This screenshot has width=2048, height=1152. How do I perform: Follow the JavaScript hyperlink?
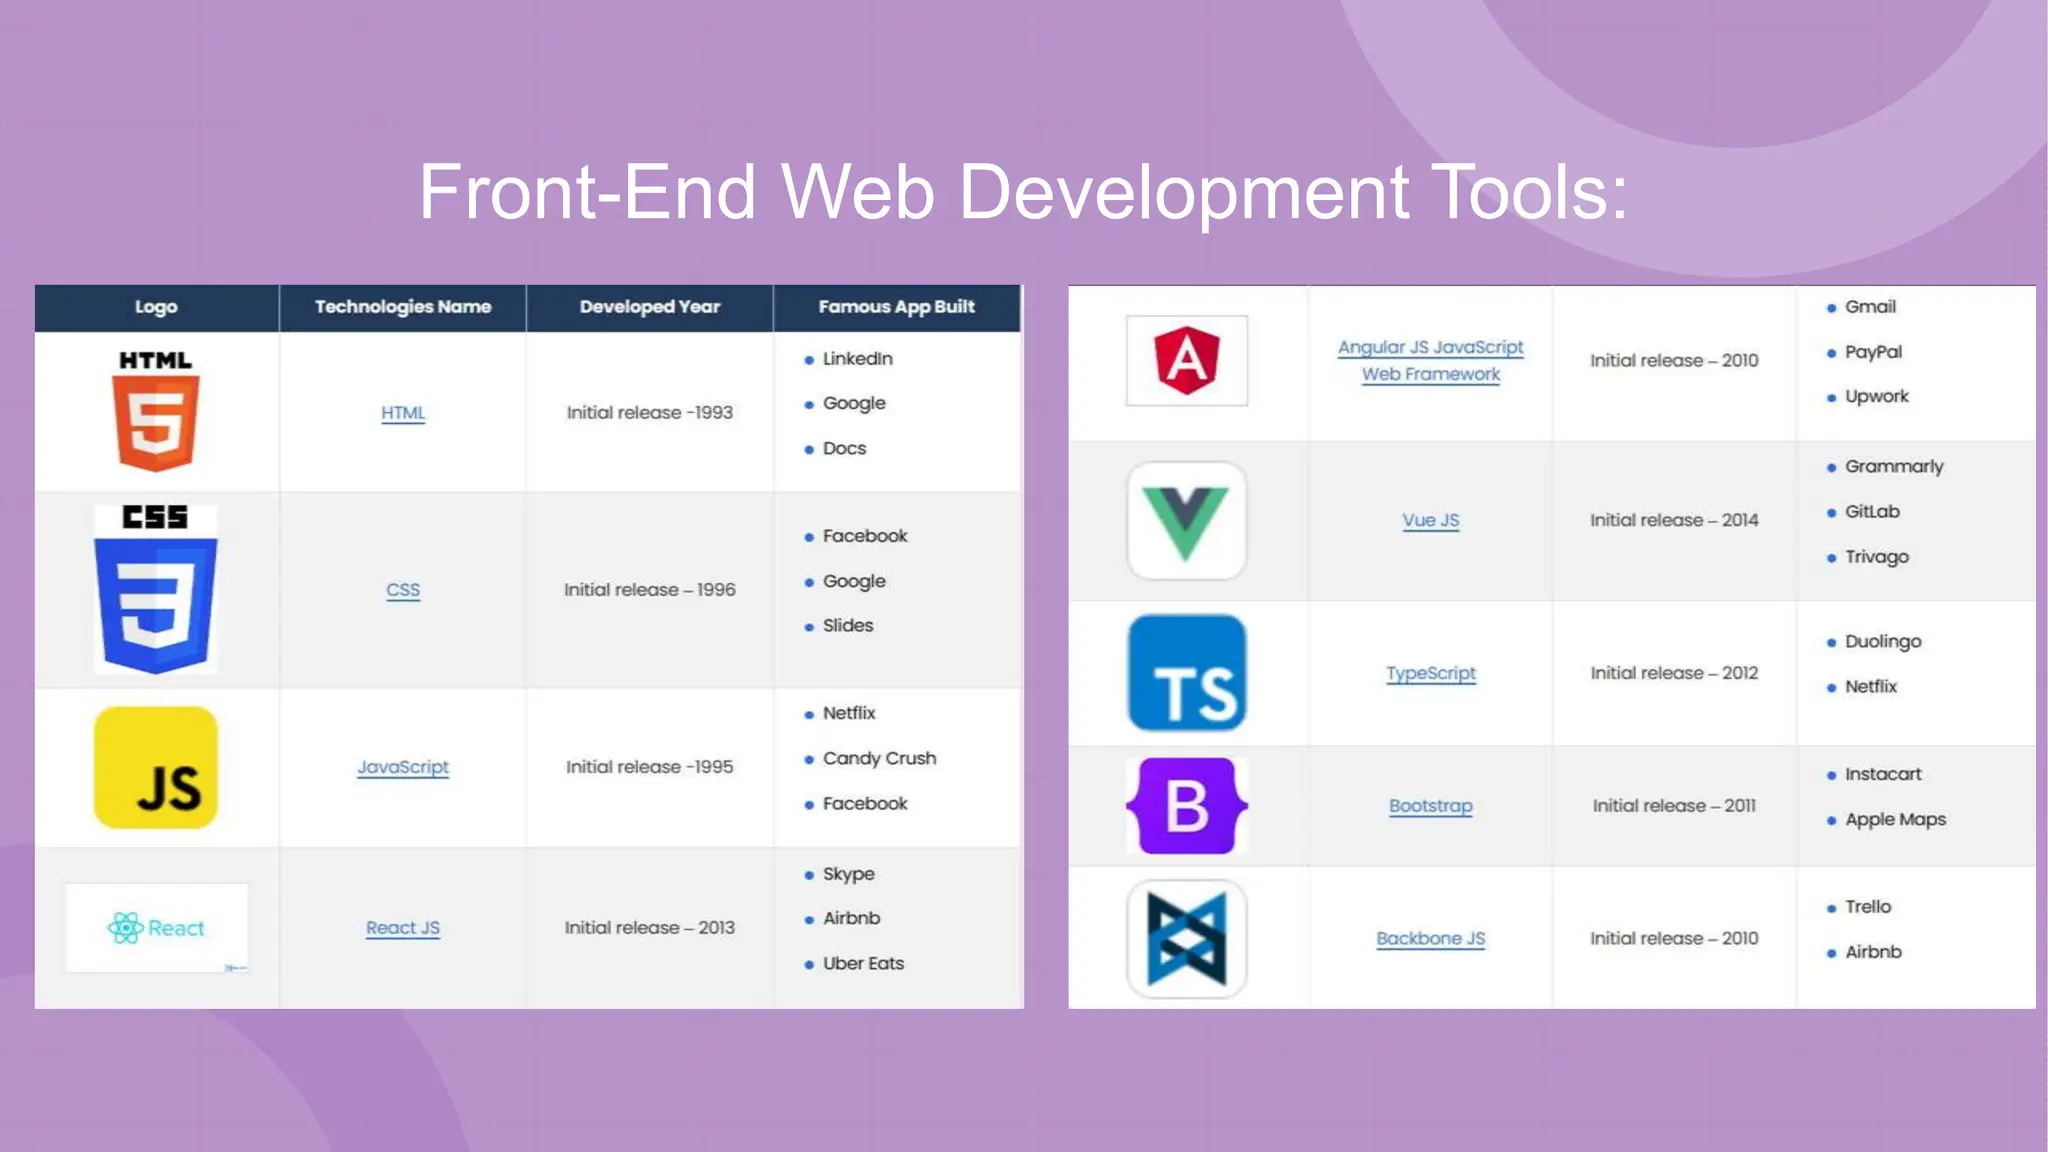tap(403, 767)
